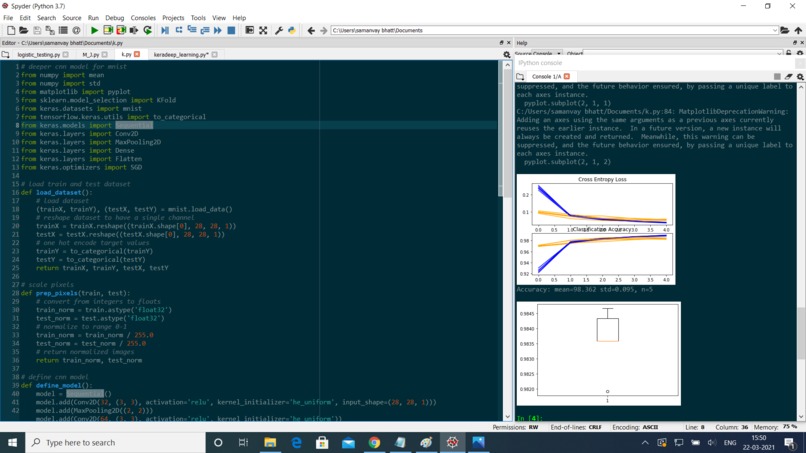Open the Projects menu
The height and width of the screenshot is (453, 806).
click(173, 17)
